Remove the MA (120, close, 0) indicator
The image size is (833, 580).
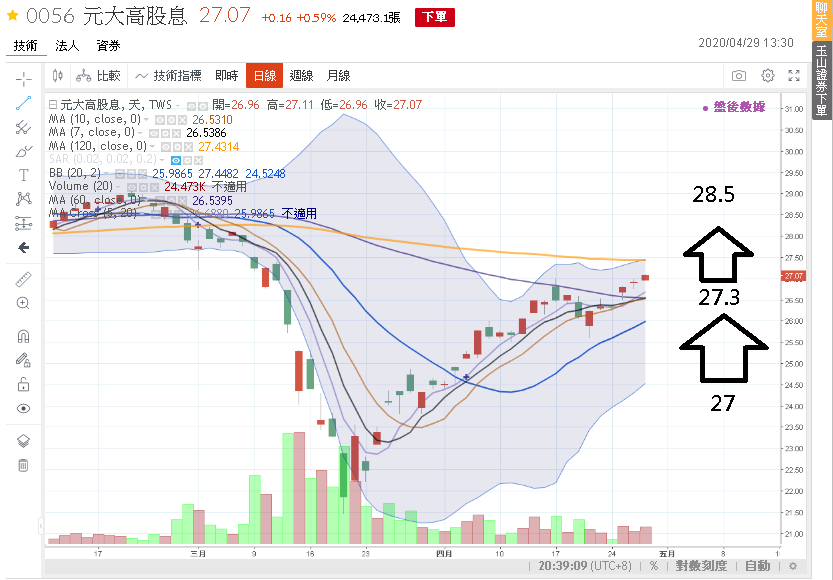click(x=189, y=147)
